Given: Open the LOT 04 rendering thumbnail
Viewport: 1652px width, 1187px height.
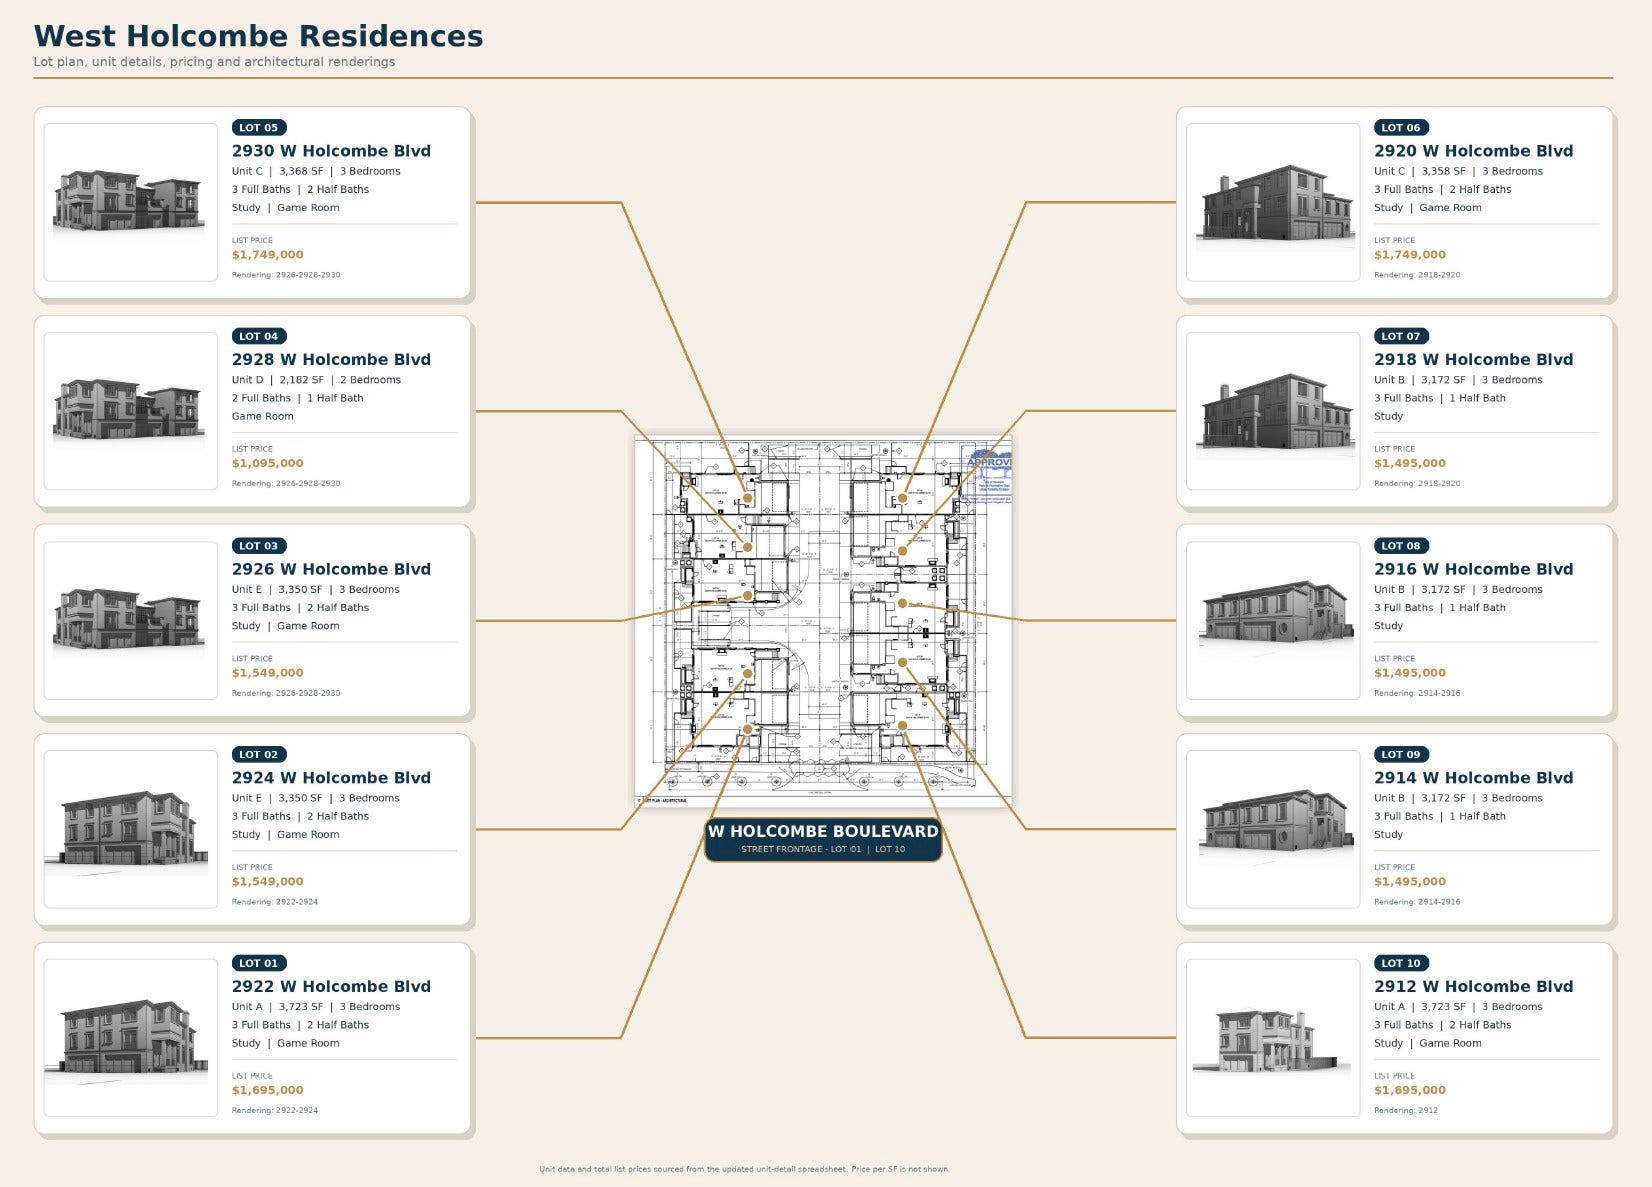Looking at the screenshot, I should point(131,411).
